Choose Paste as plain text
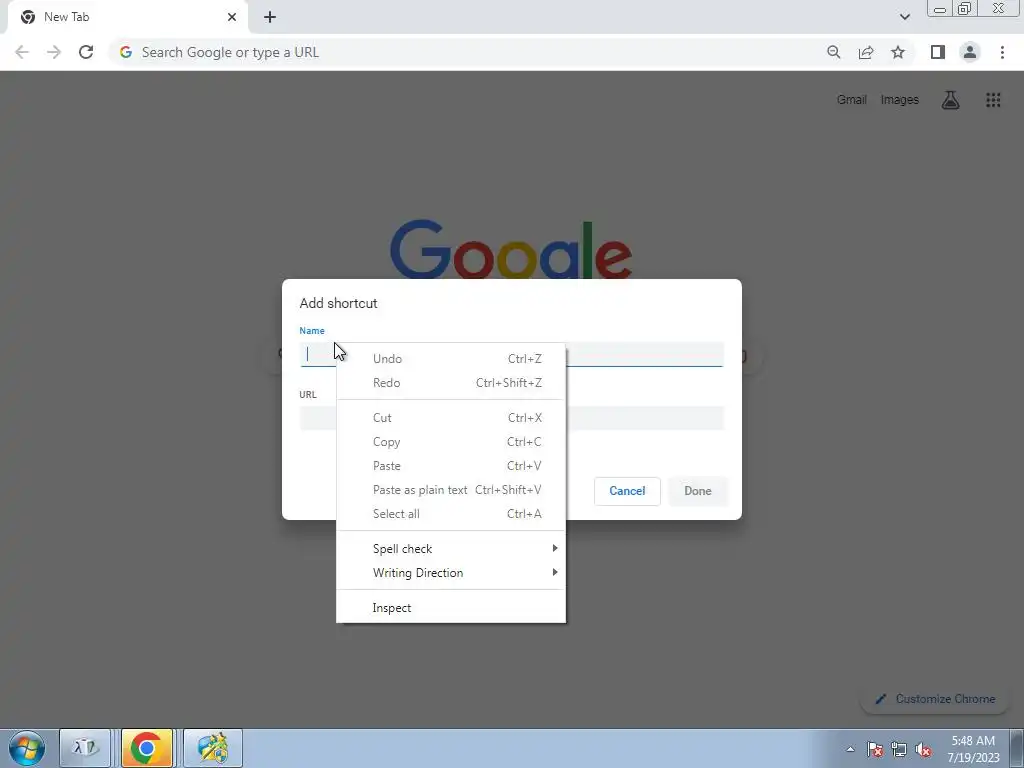This screenshot has height=768, width=1024. [x=451, y=490]
